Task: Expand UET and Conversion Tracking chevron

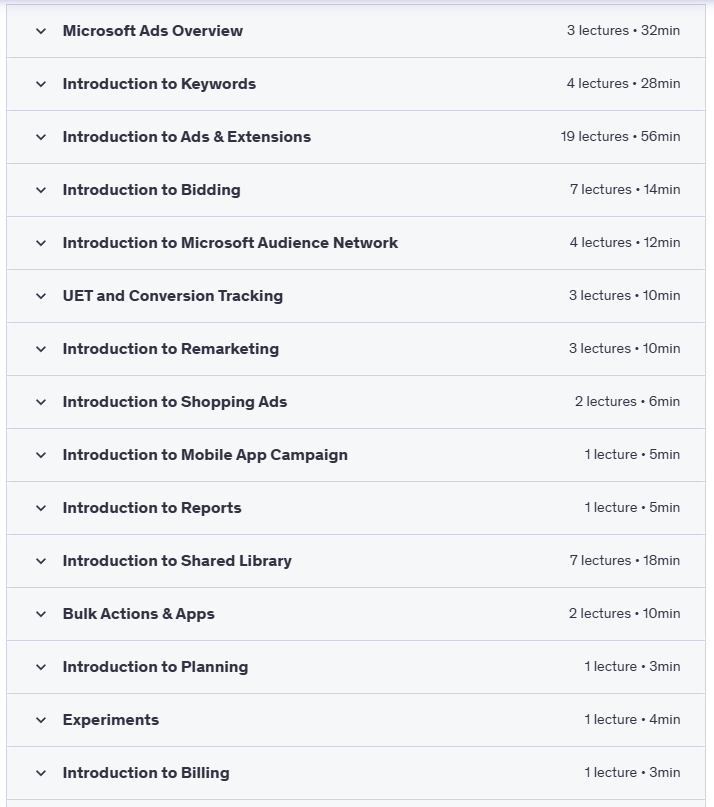Action: pyautogui.click(x=41, y=296)
